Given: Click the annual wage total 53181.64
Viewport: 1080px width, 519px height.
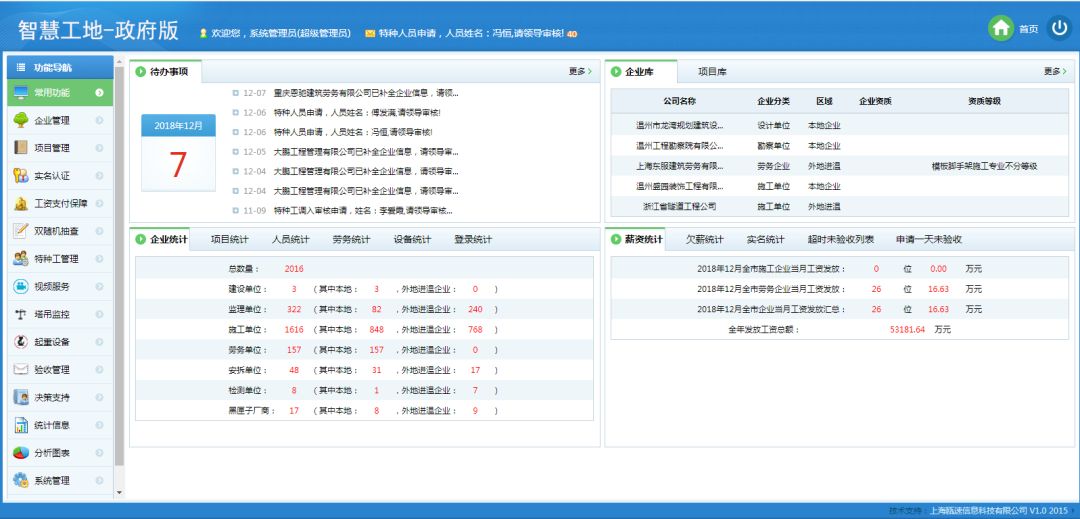Looking at the screenshot, I should click(907, 330).
